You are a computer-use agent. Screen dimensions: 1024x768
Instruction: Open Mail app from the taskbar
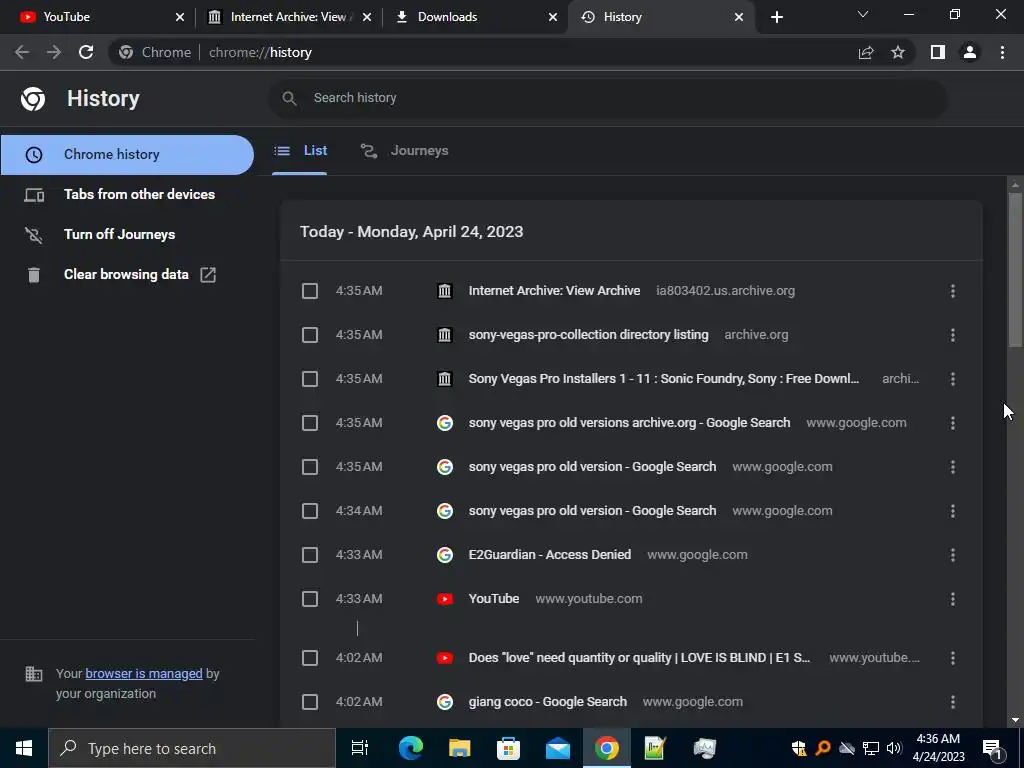click(x=558, y=748)
